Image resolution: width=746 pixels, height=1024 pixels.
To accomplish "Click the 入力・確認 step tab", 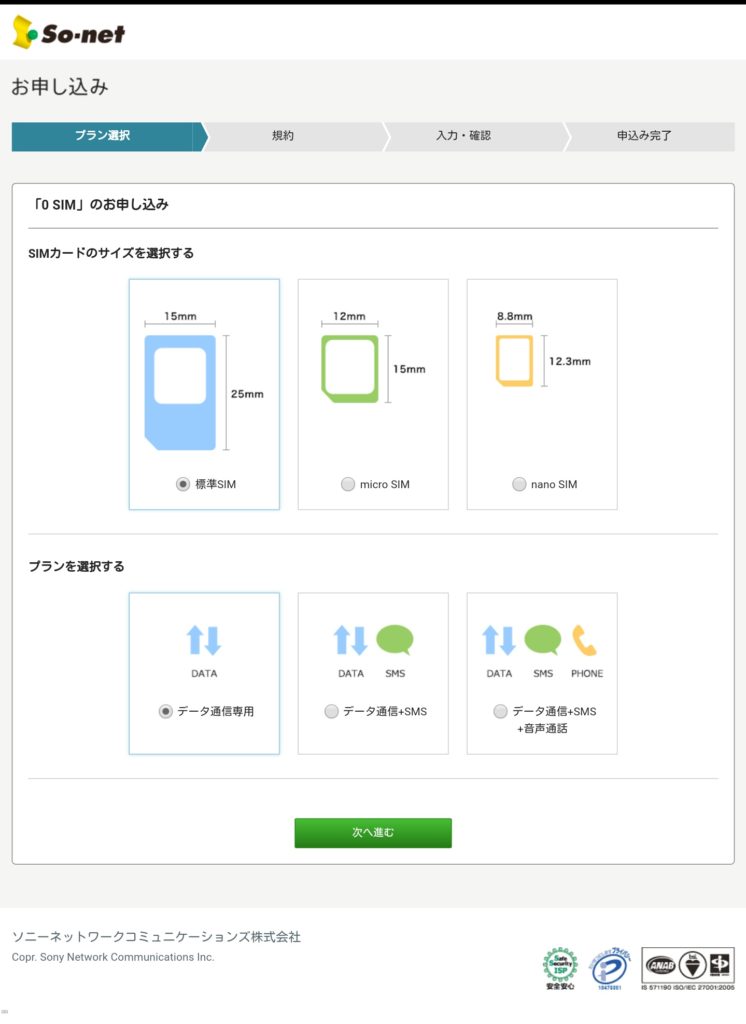I will 472,136.
